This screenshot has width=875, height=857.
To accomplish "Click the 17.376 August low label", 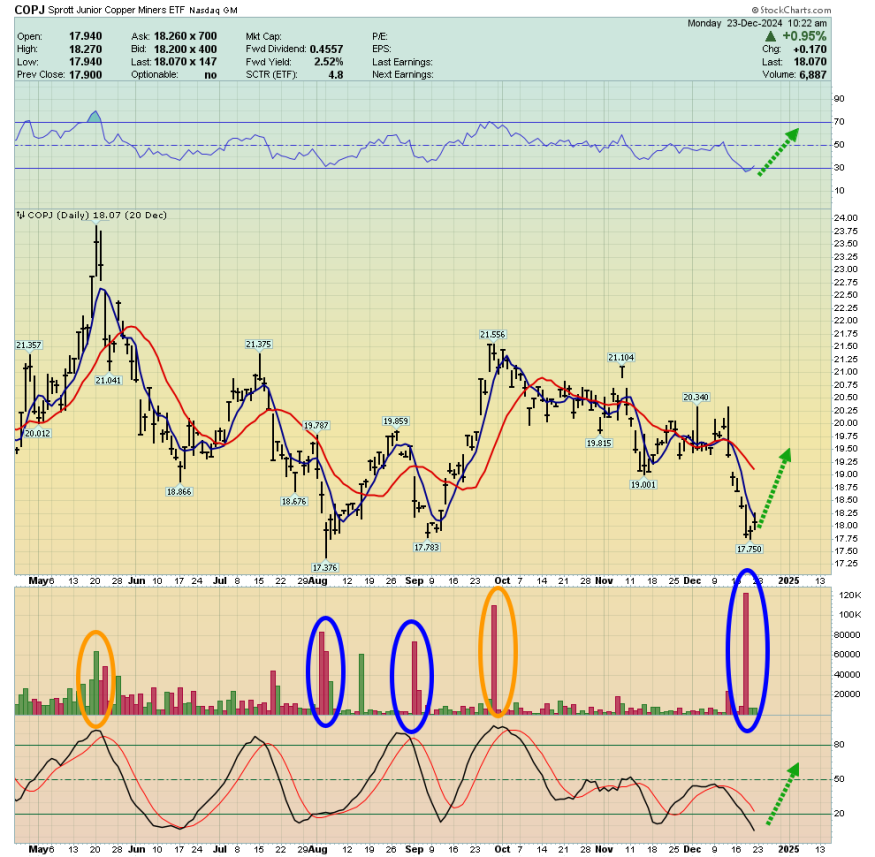I will [x=325, y=568].
